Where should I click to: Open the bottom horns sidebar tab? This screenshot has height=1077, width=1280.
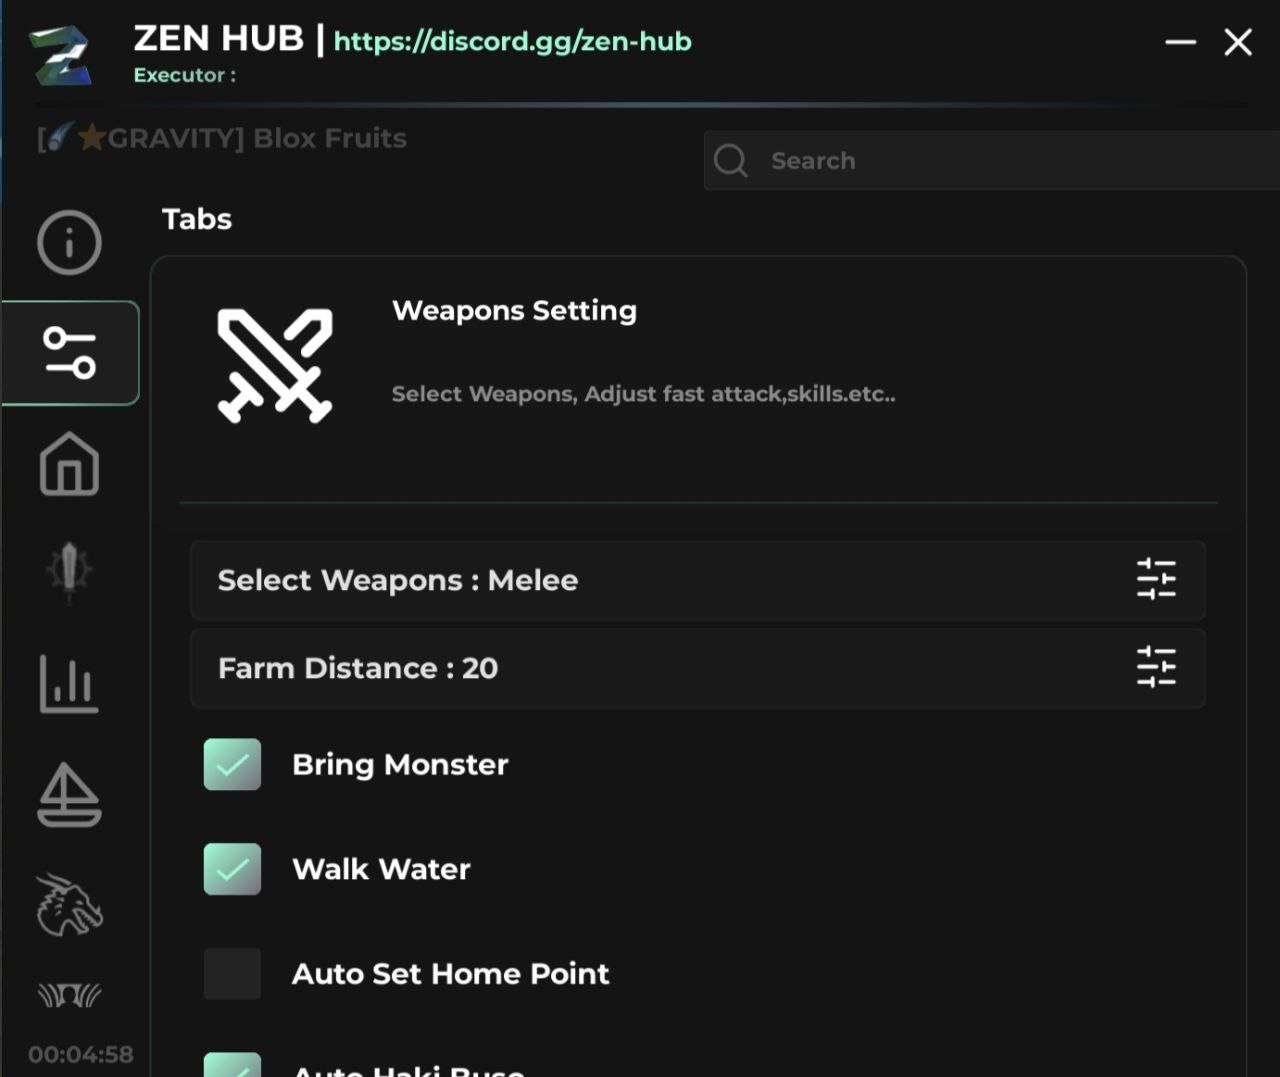(69, 995)
